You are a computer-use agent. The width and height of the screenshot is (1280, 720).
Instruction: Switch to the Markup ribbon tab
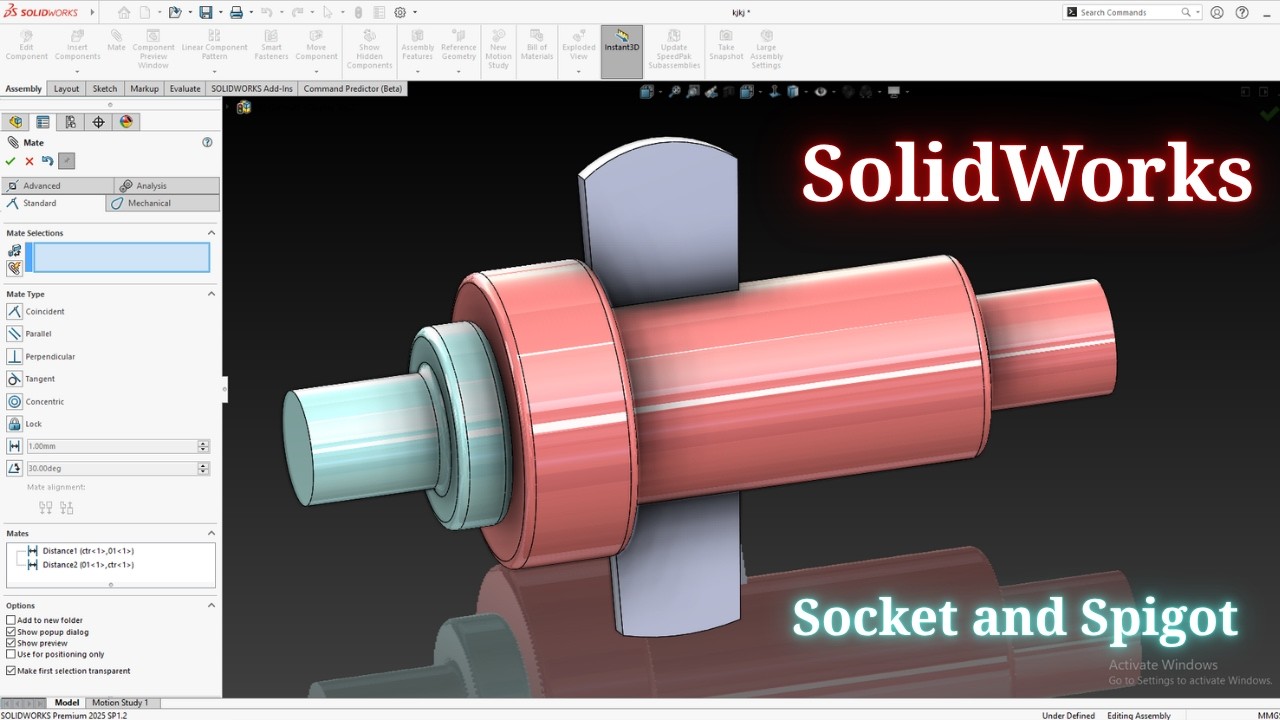(145, 88)
